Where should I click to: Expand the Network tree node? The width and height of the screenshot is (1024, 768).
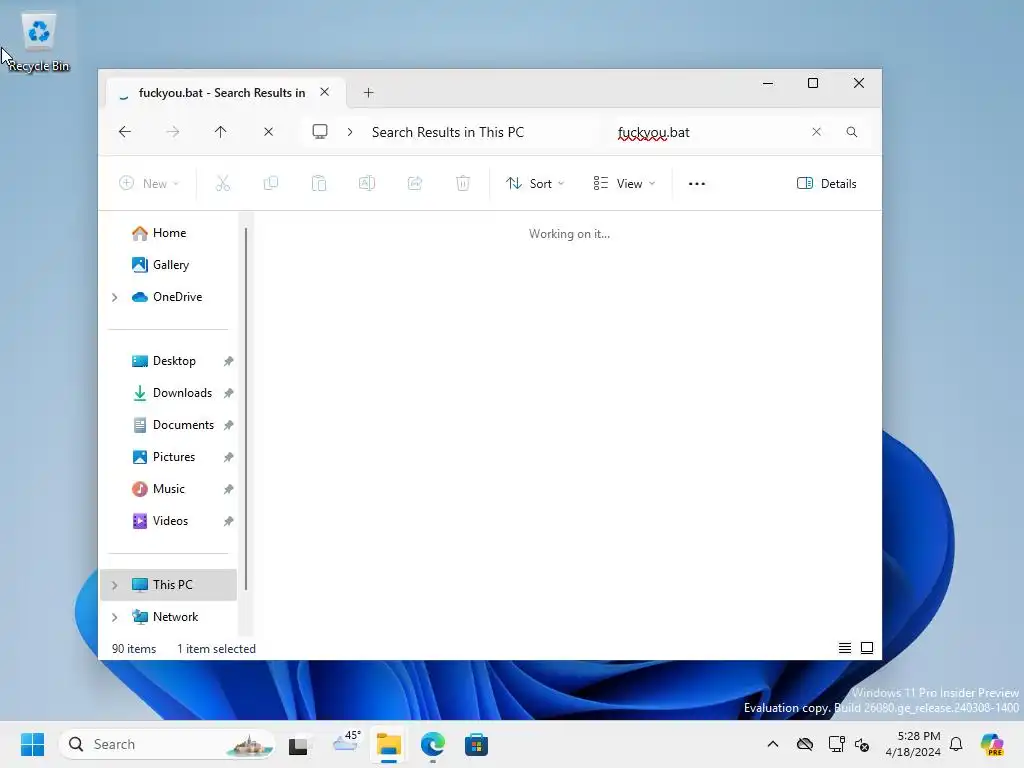tap(115, 617)
